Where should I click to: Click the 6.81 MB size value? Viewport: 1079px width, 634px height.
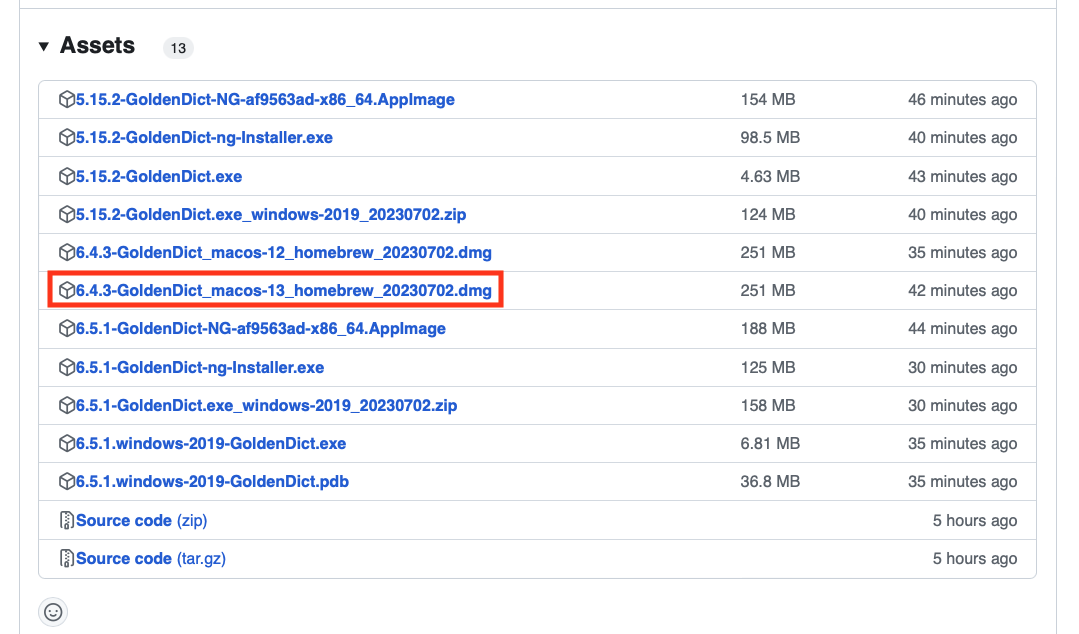pos(770,443)
